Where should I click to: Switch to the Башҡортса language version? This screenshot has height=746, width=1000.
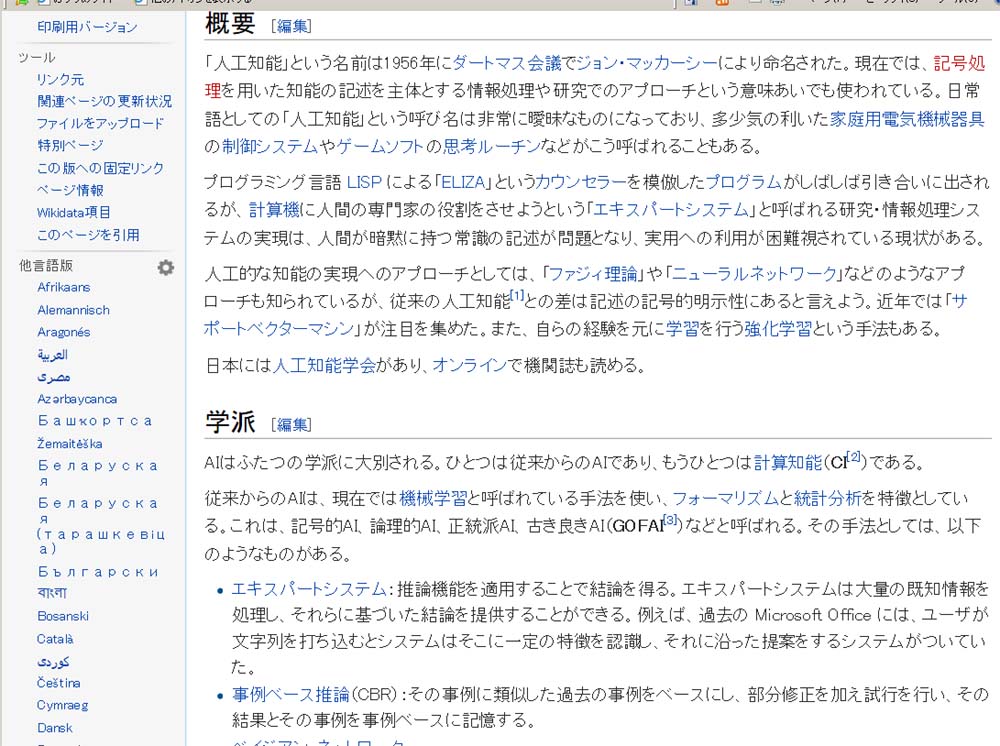point(95,421)
